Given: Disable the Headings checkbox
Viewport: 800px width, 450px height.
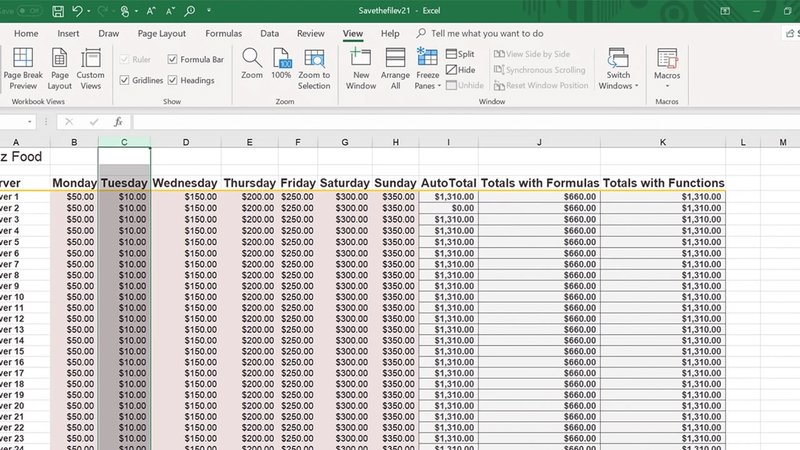Looking at the screenshot, I should (x=173, y=81).
